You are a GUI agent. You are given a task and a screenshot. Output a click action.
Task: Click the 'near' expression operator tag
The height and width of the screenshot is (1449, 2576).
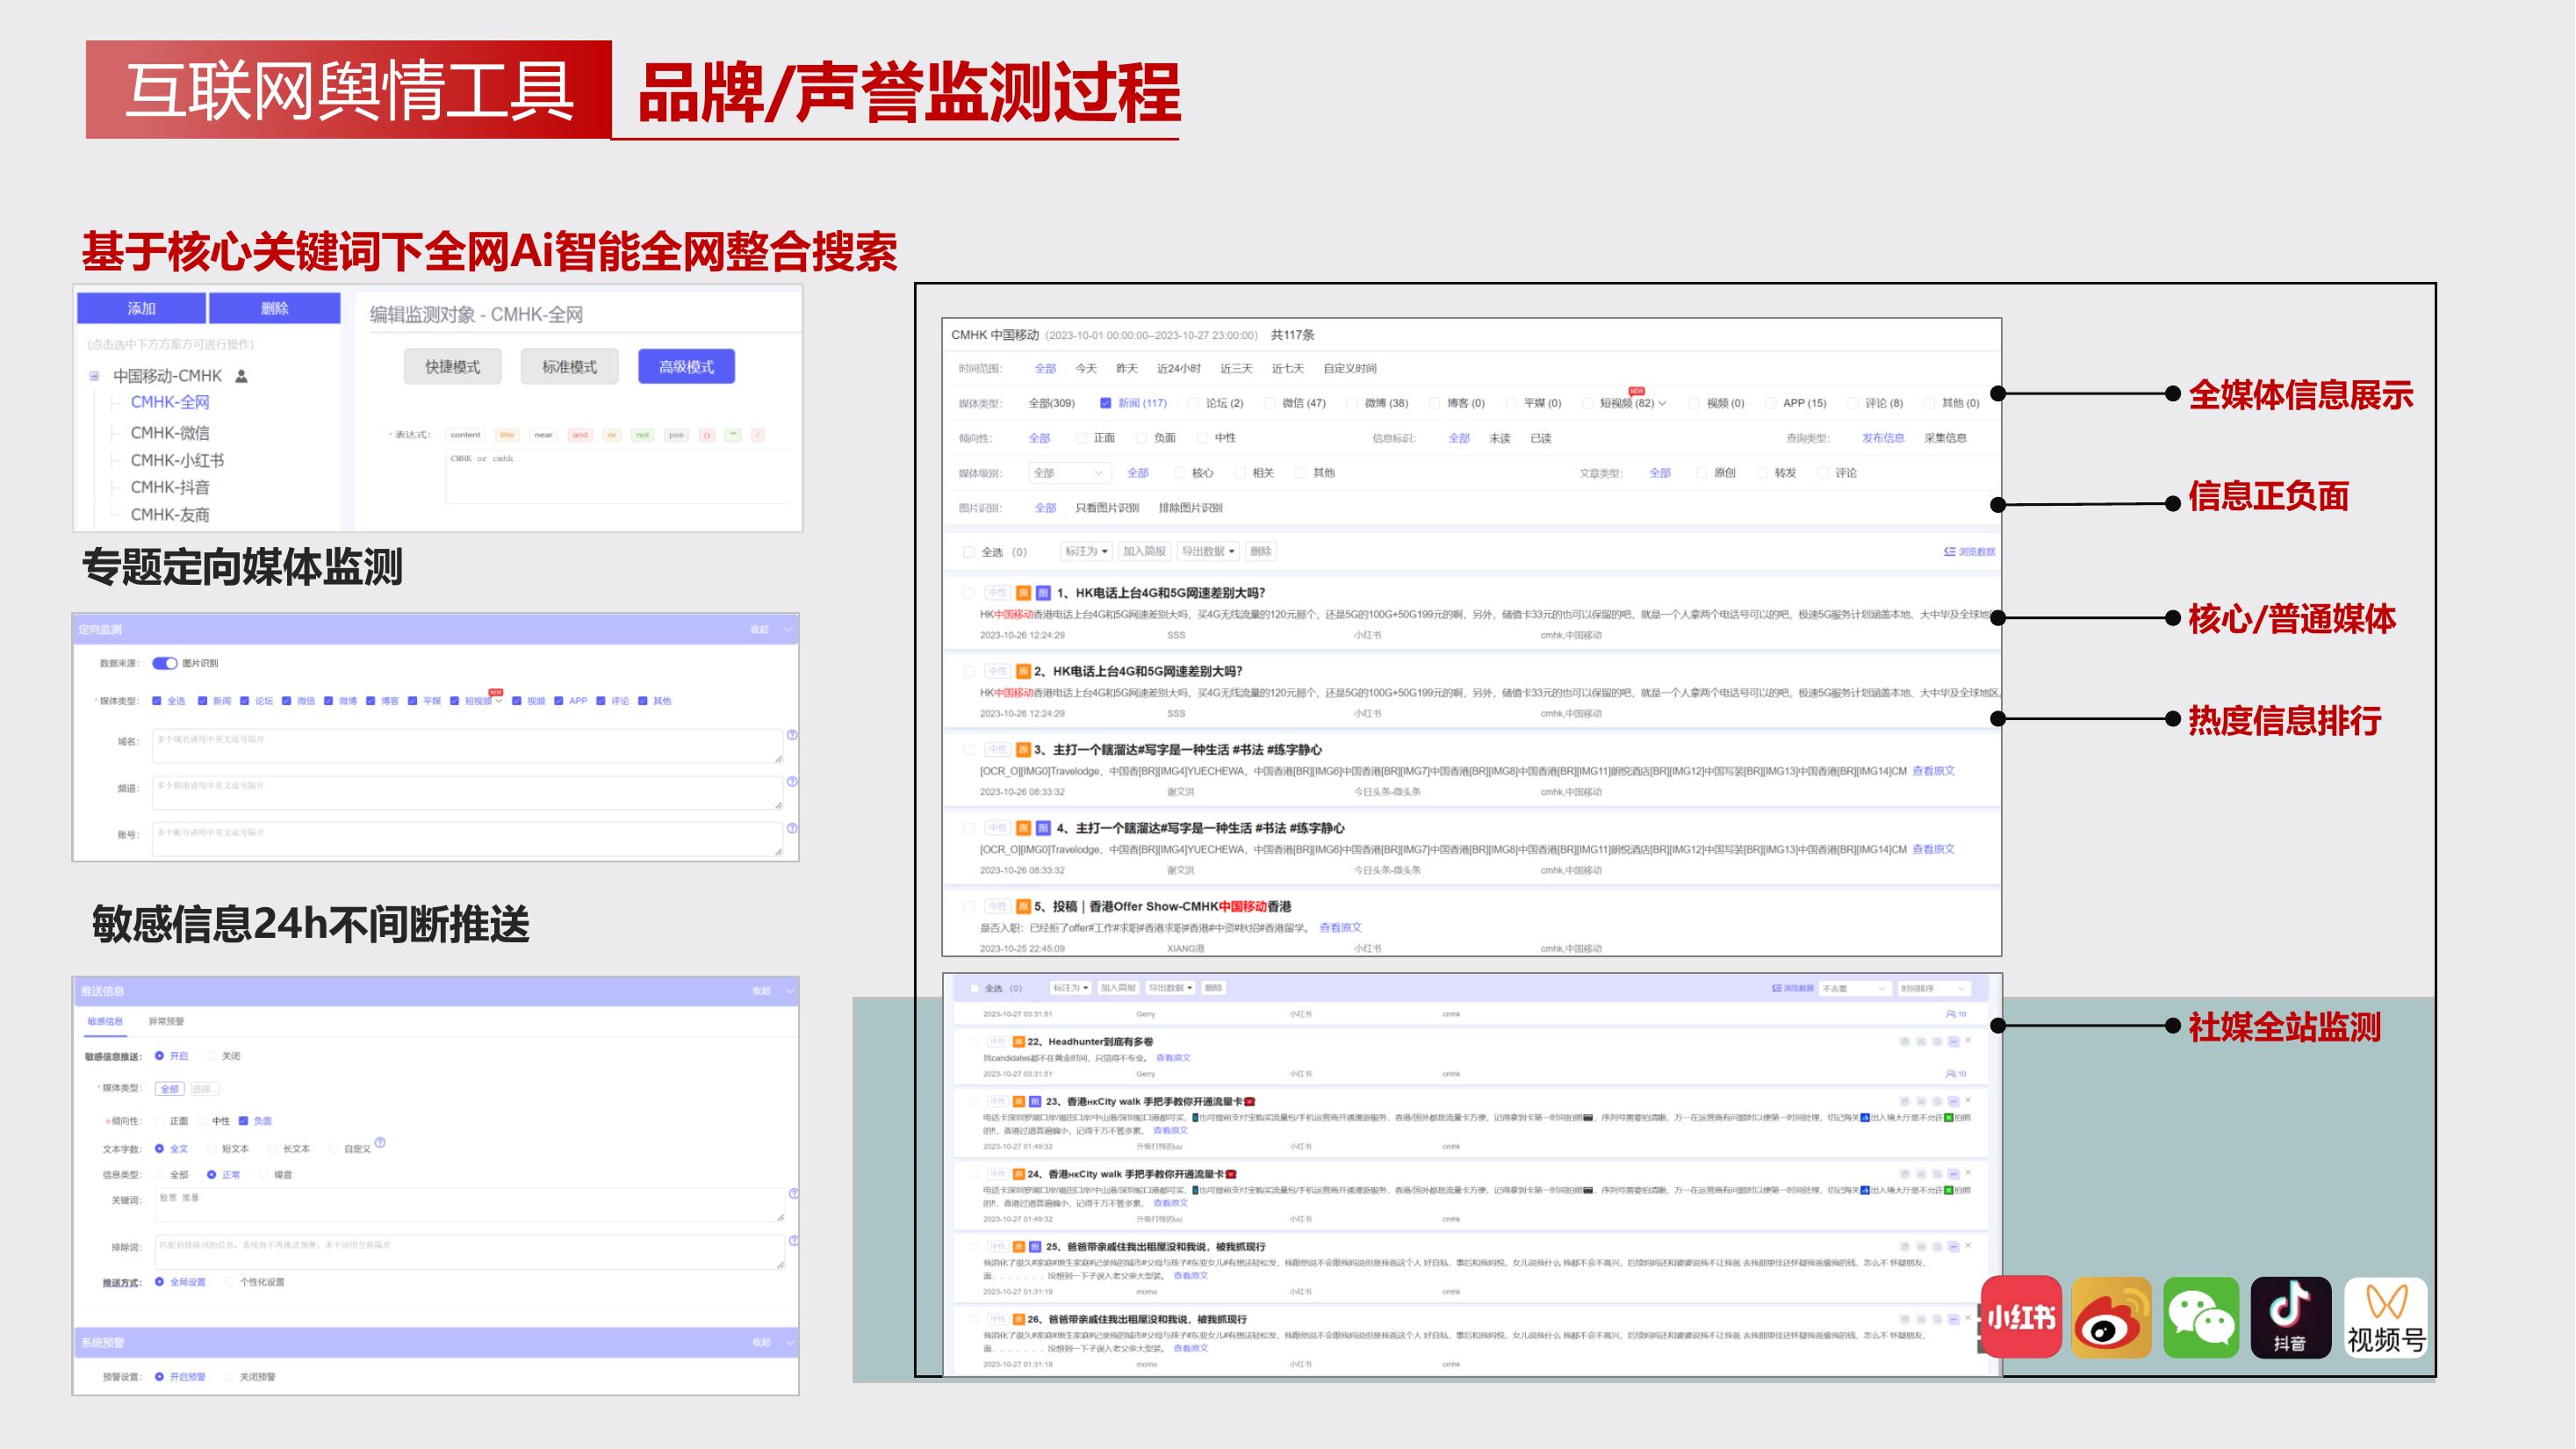[543, 435]
